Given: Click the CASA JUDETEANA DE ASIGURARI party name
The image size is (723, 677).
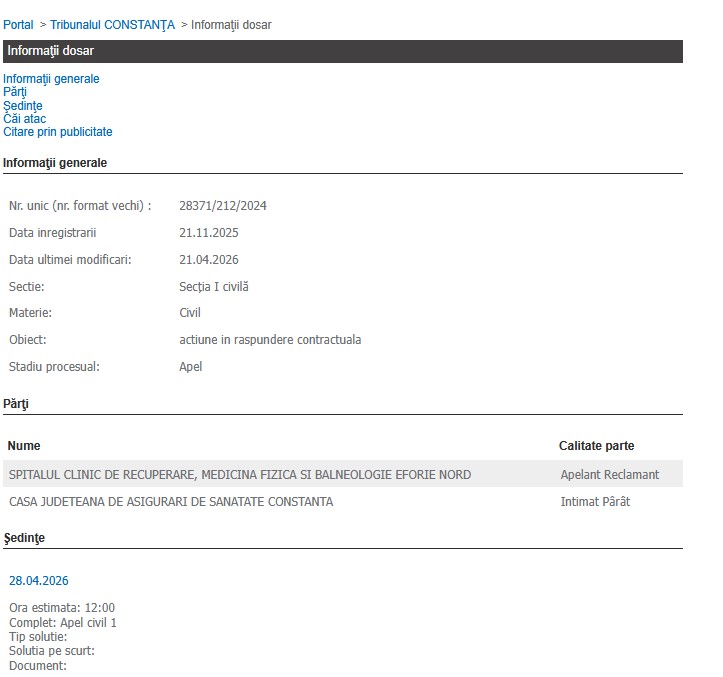Looking at the screenshot, I should (171, 501).
